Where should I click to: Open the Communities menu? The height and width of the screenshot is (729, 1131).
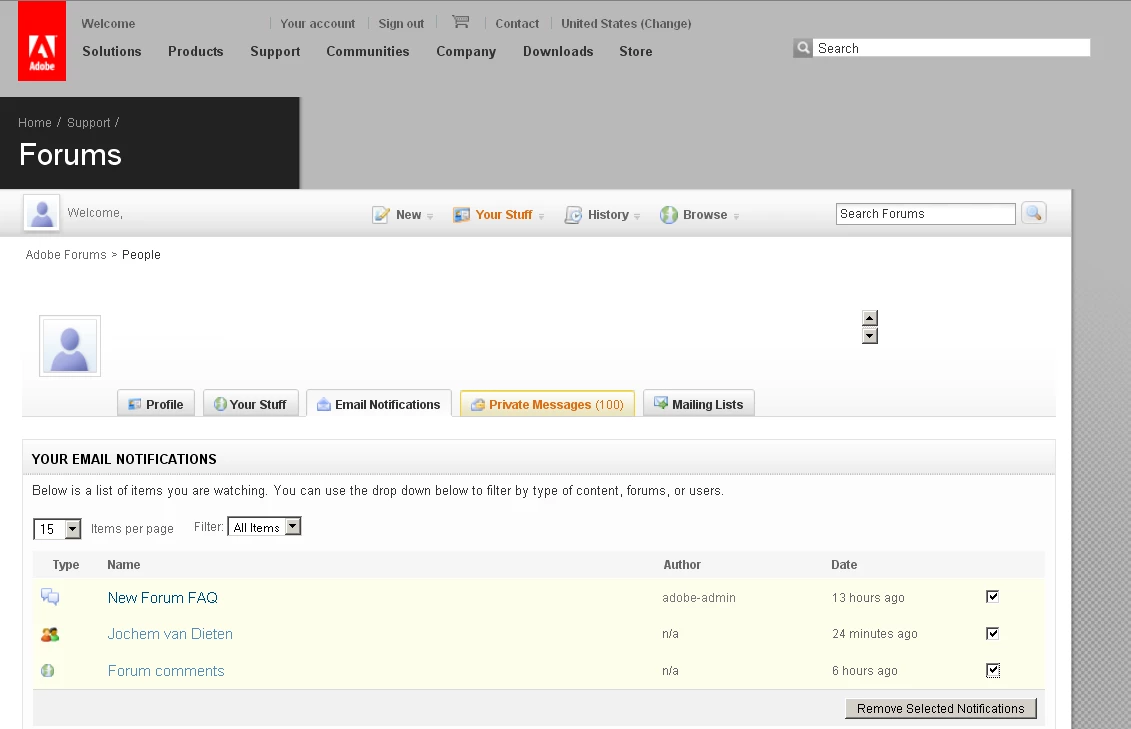(x=368, y=51)
